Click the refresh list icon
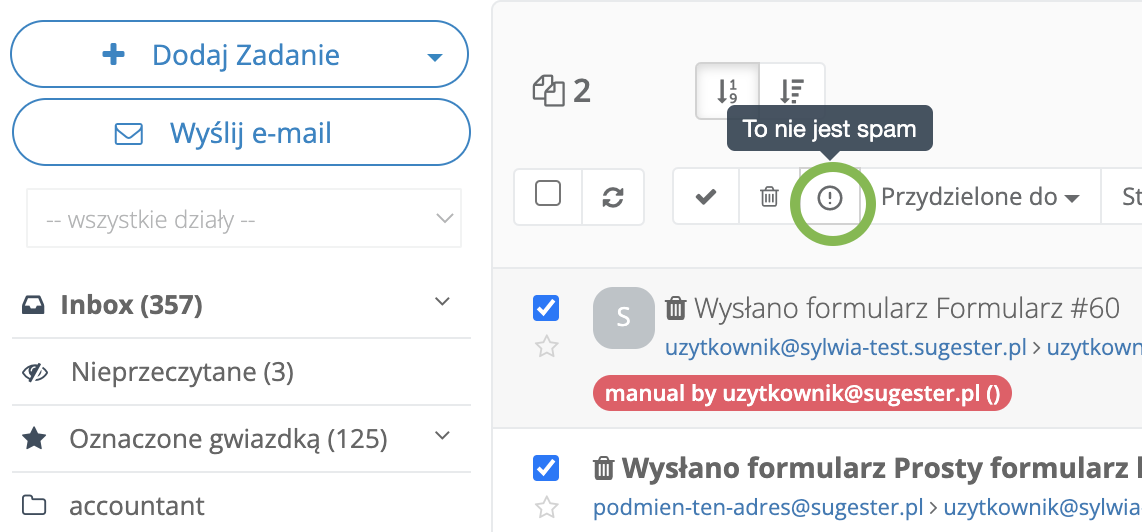1142x532 pixels. (613, 197)
